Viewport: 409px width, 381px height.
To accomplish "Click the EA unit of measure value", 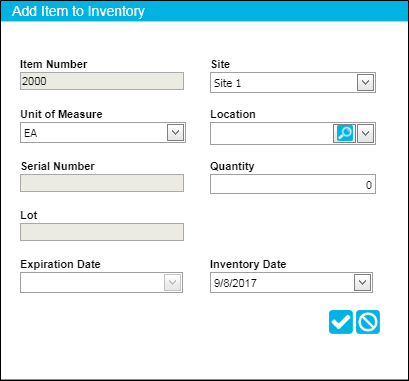I will (30, 133).
